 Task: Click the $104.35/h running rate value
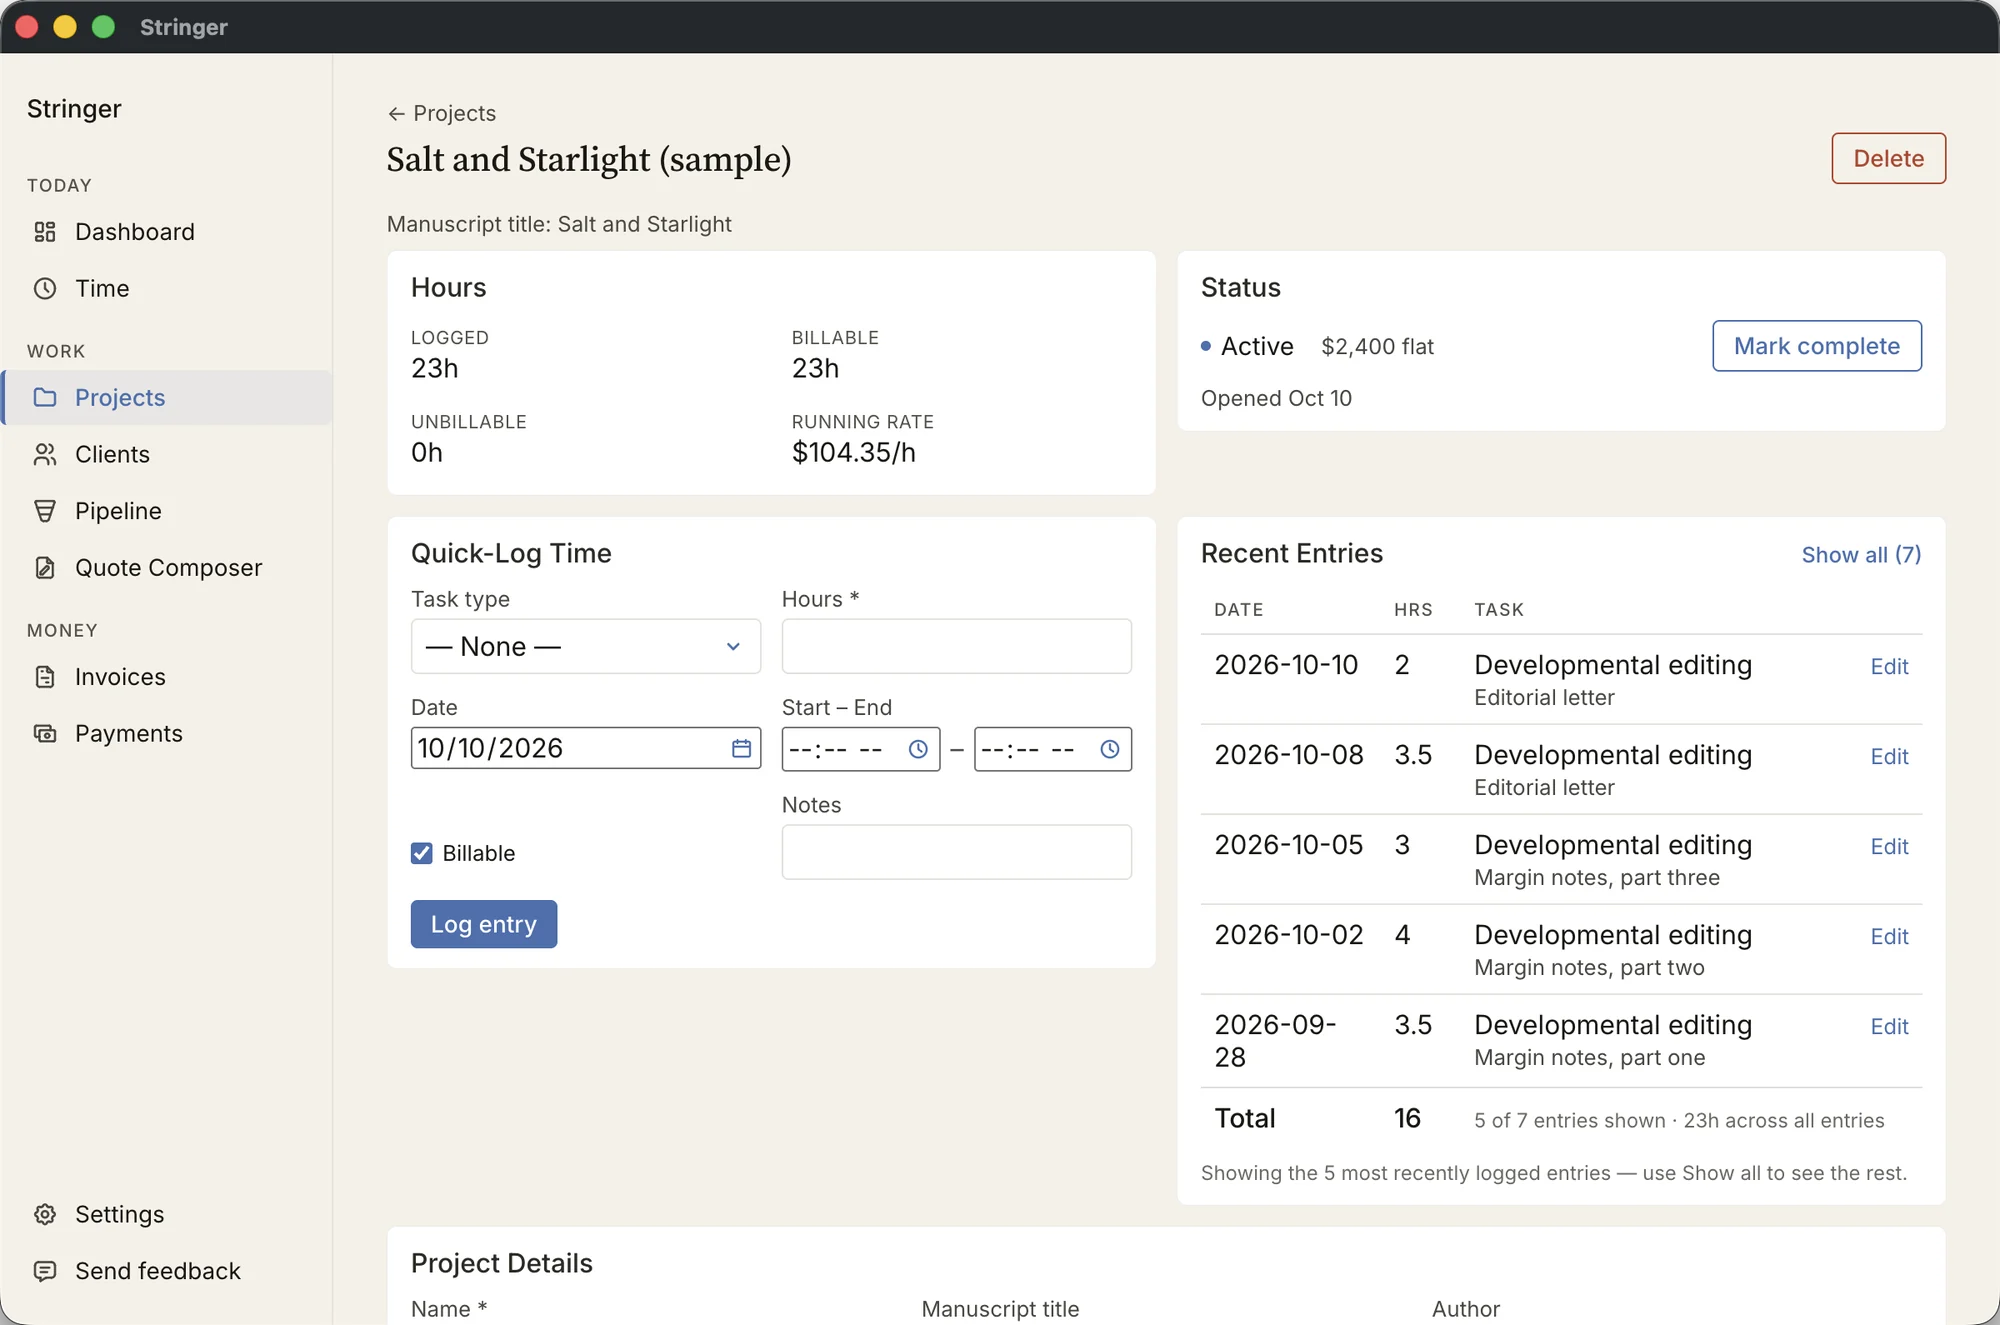pyautogui.click(x=854, y=453)
